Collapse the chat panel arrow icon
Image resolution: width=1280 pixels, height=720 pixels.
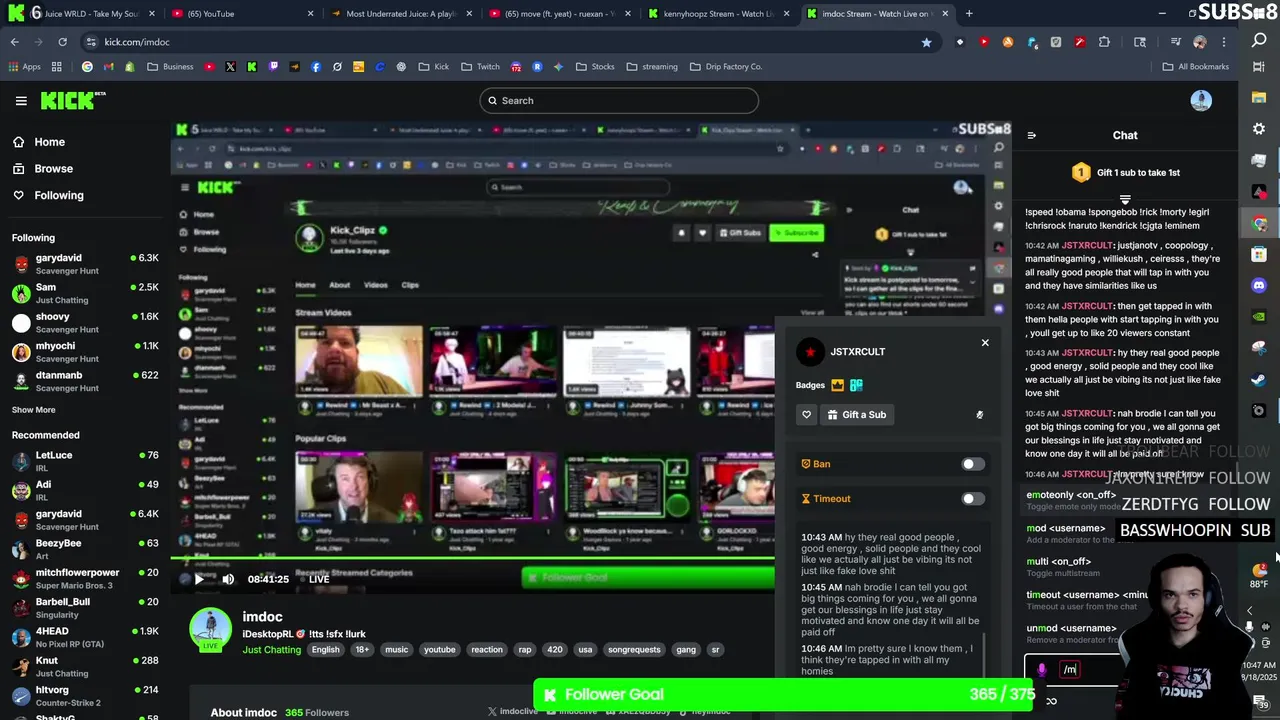[1031, 135]
